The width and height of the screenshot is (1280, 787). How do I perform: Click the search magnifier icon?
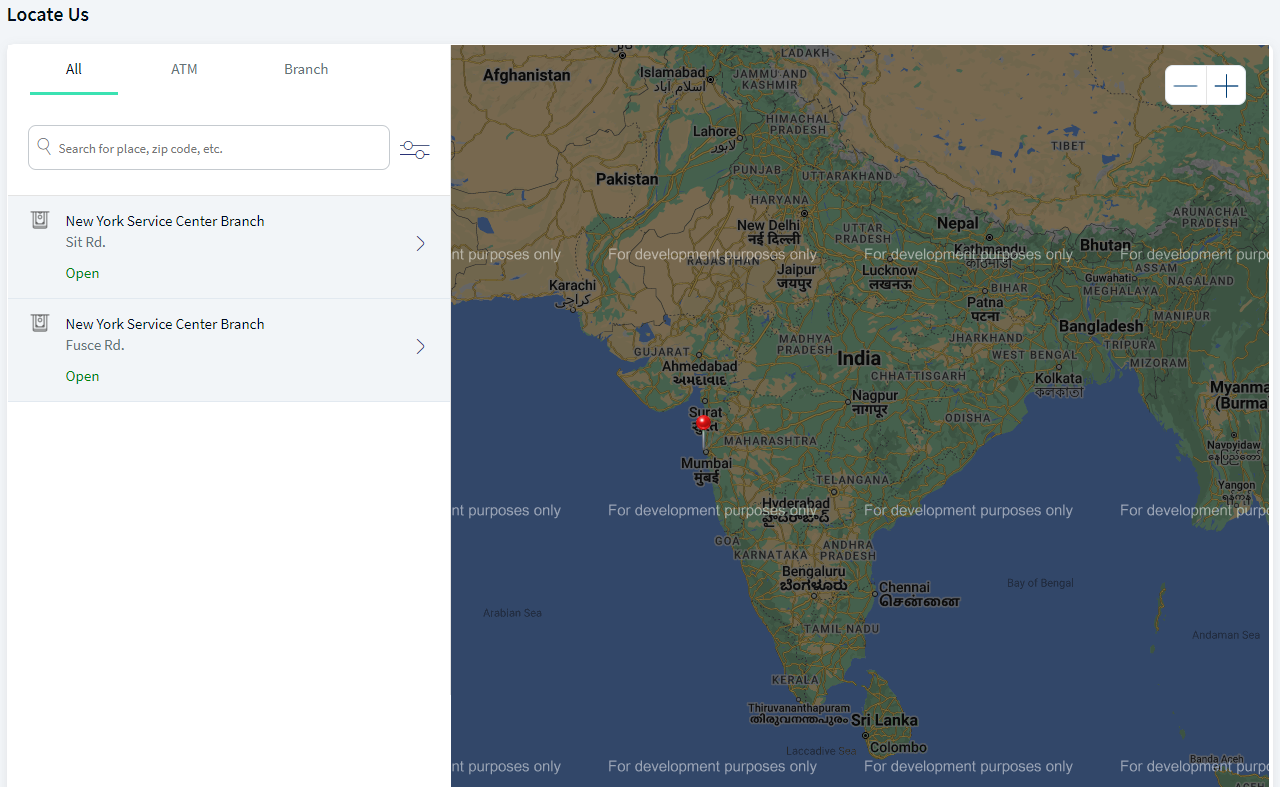44,147
